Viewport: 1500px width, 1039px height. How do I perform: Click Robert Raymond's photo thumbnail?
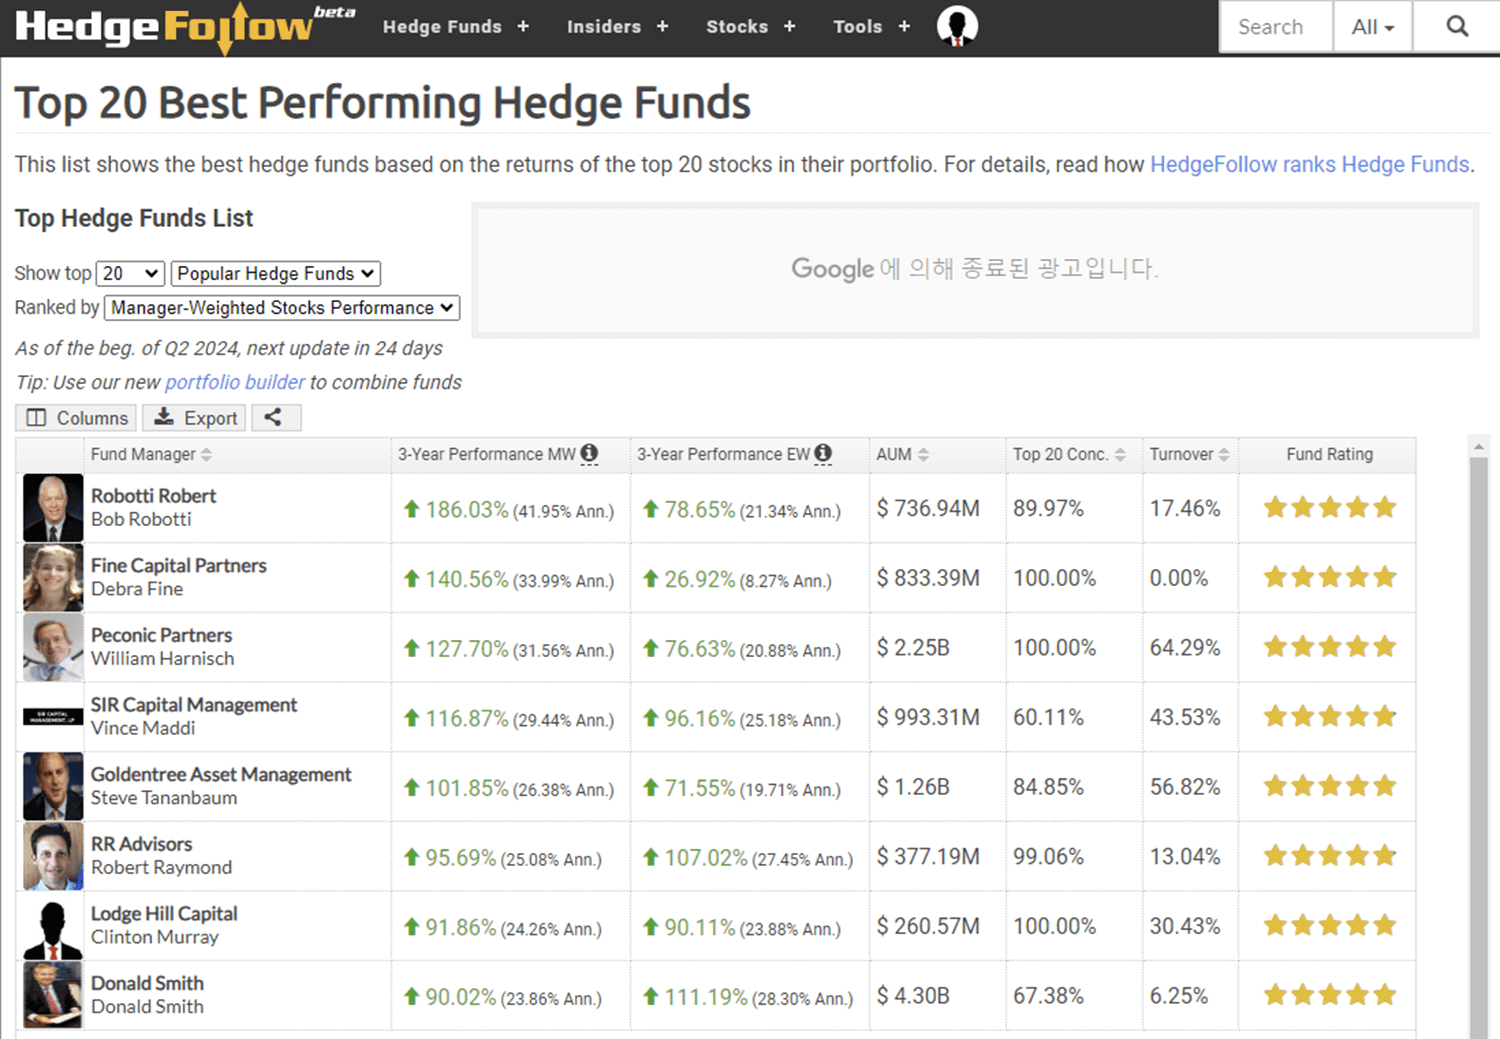53,857
